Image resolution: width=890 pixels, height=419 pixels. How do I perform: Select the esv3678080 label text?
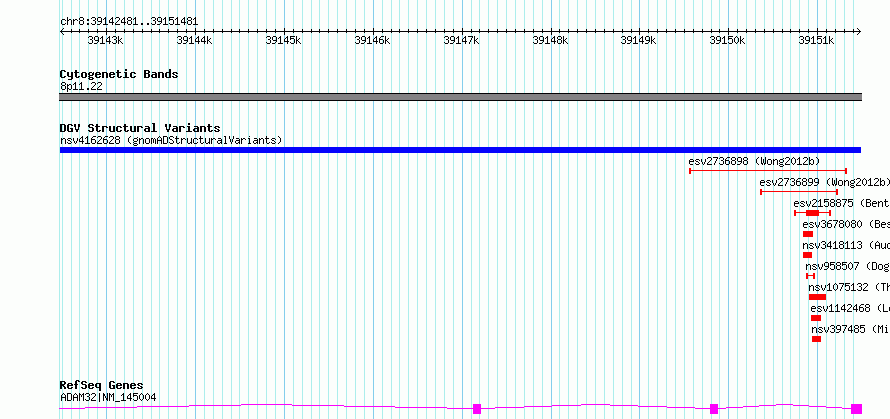tap(846, 224)
